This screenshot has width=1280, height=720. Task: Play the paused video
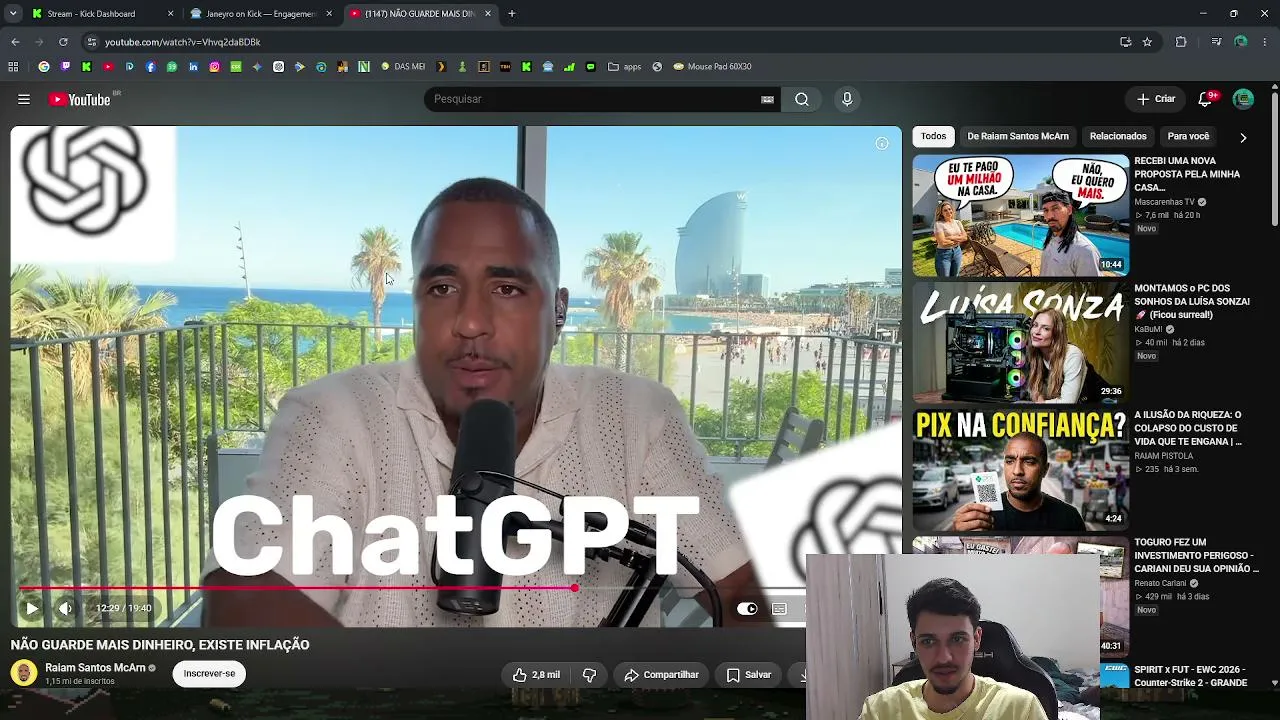(31, 608)
